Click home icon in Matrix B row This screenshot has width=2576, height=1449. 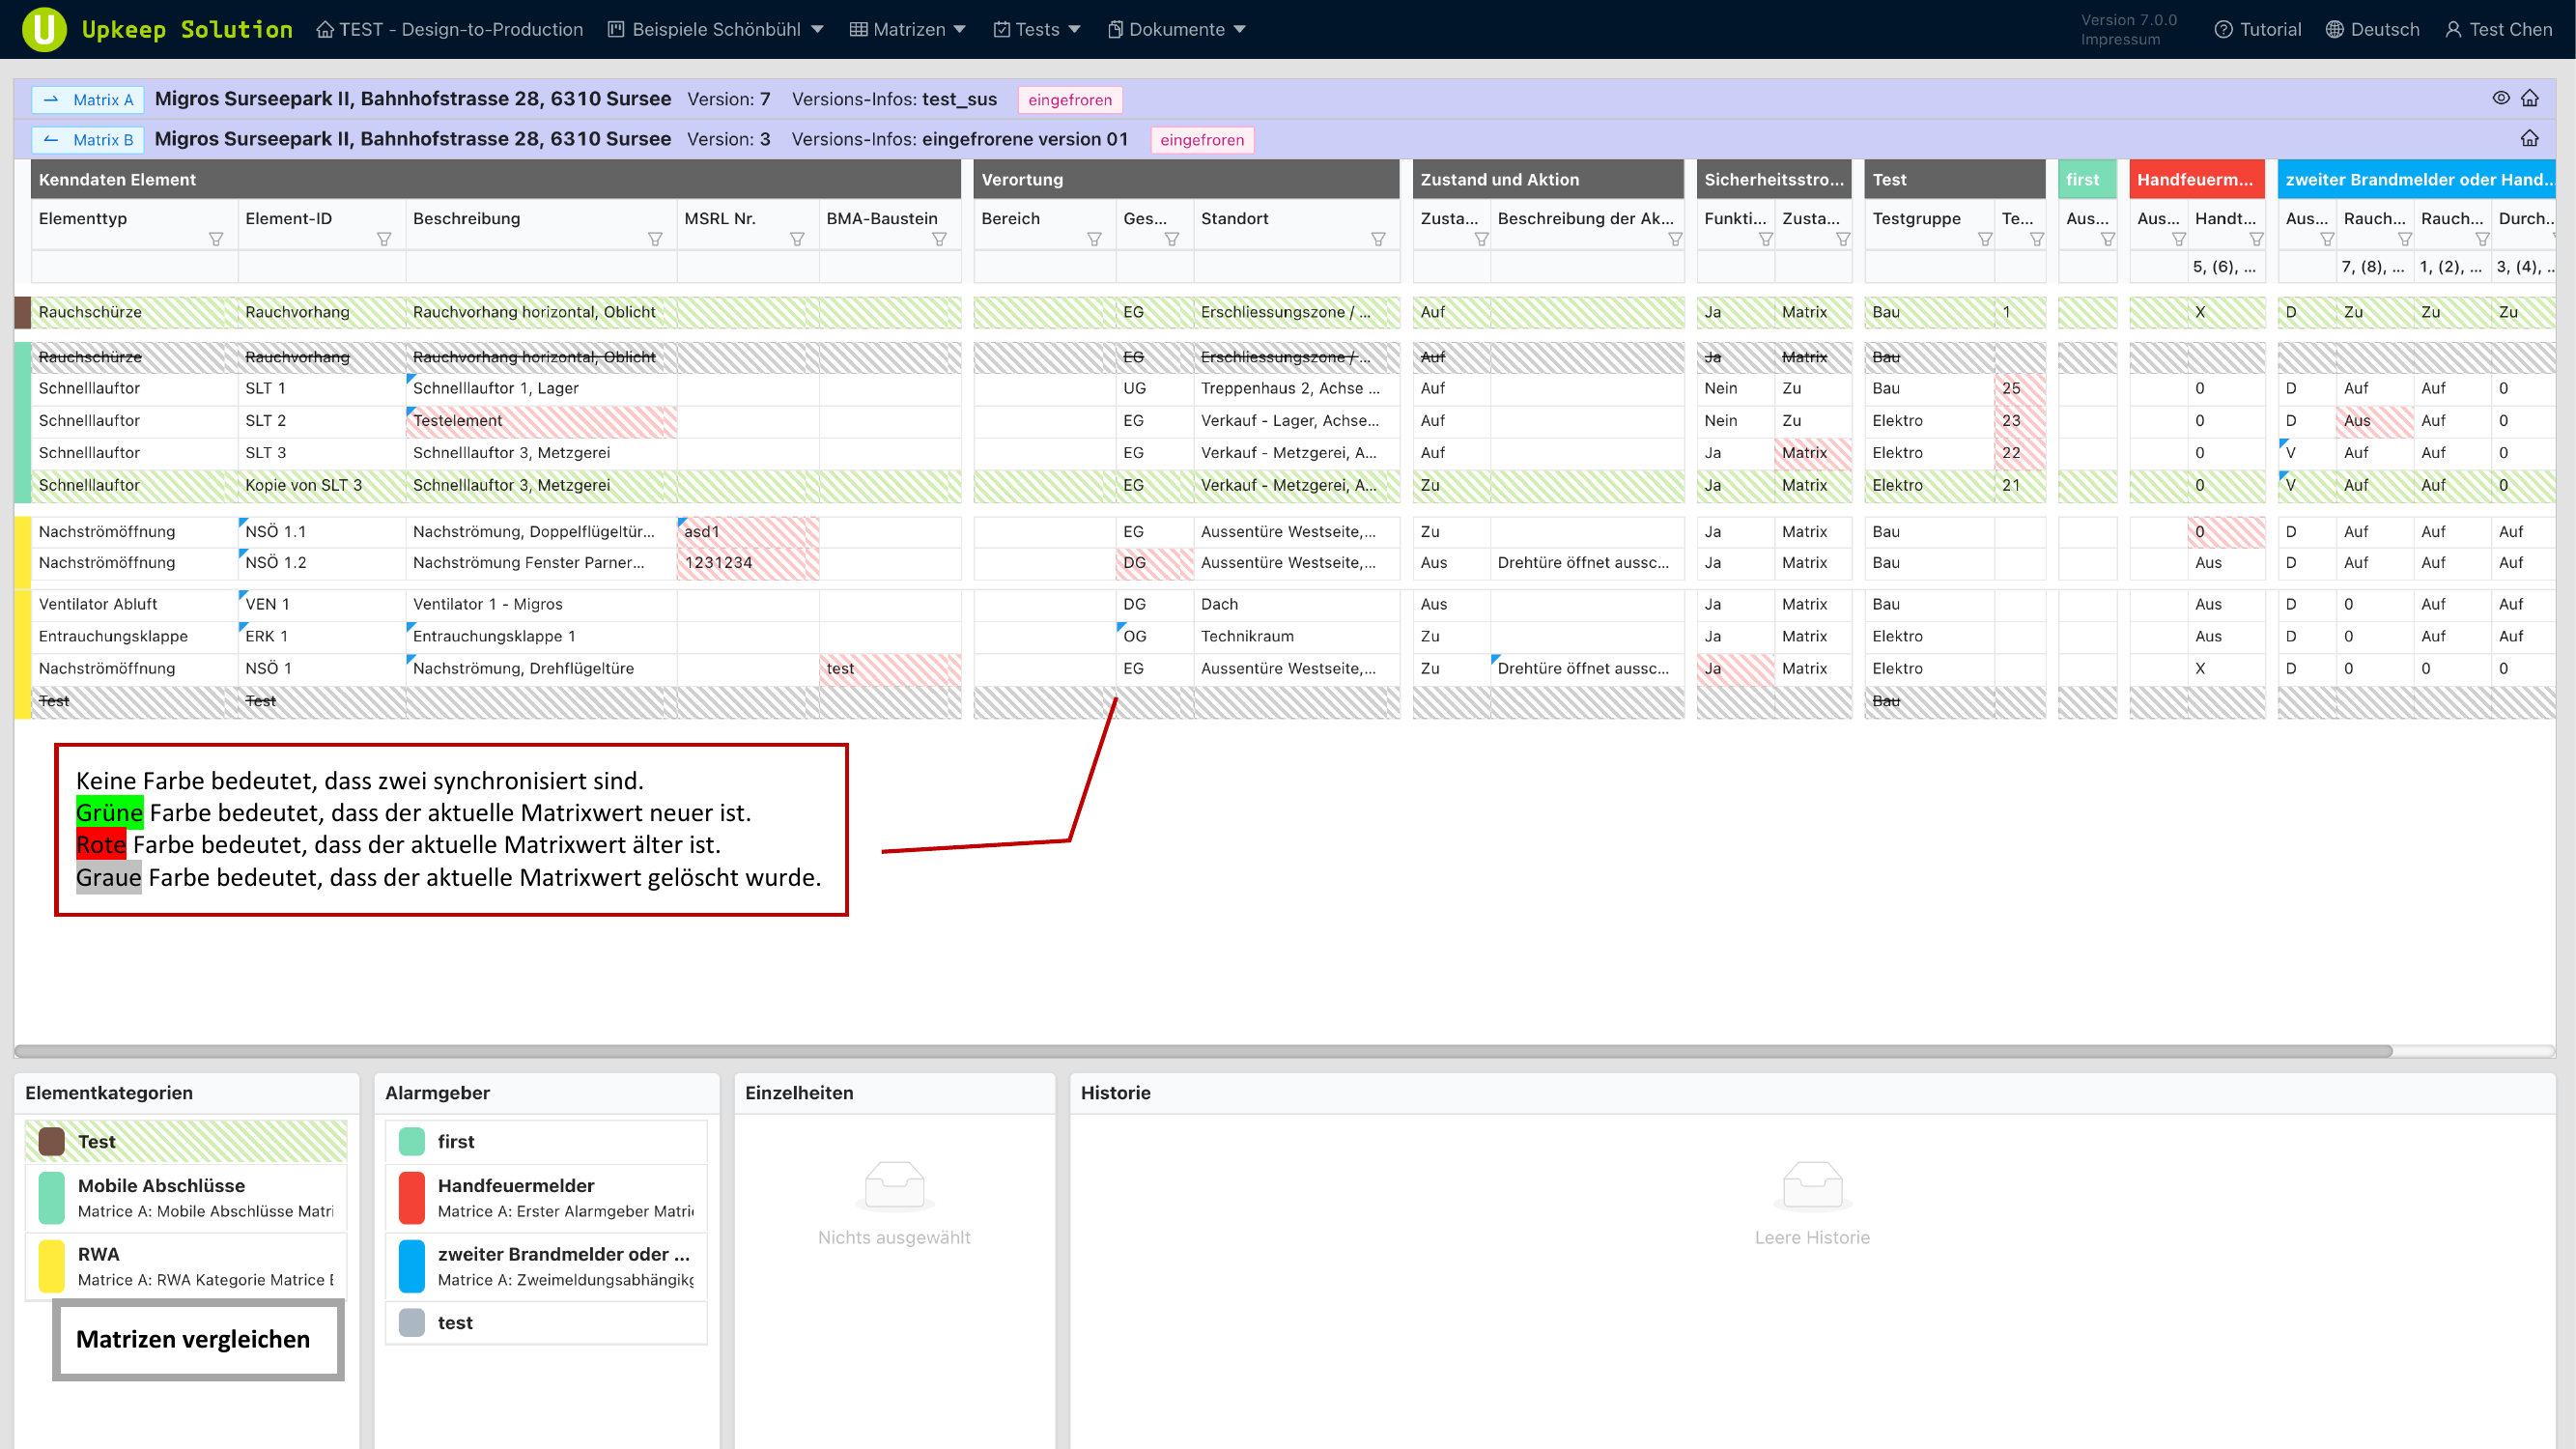[x=2530, y=139]
